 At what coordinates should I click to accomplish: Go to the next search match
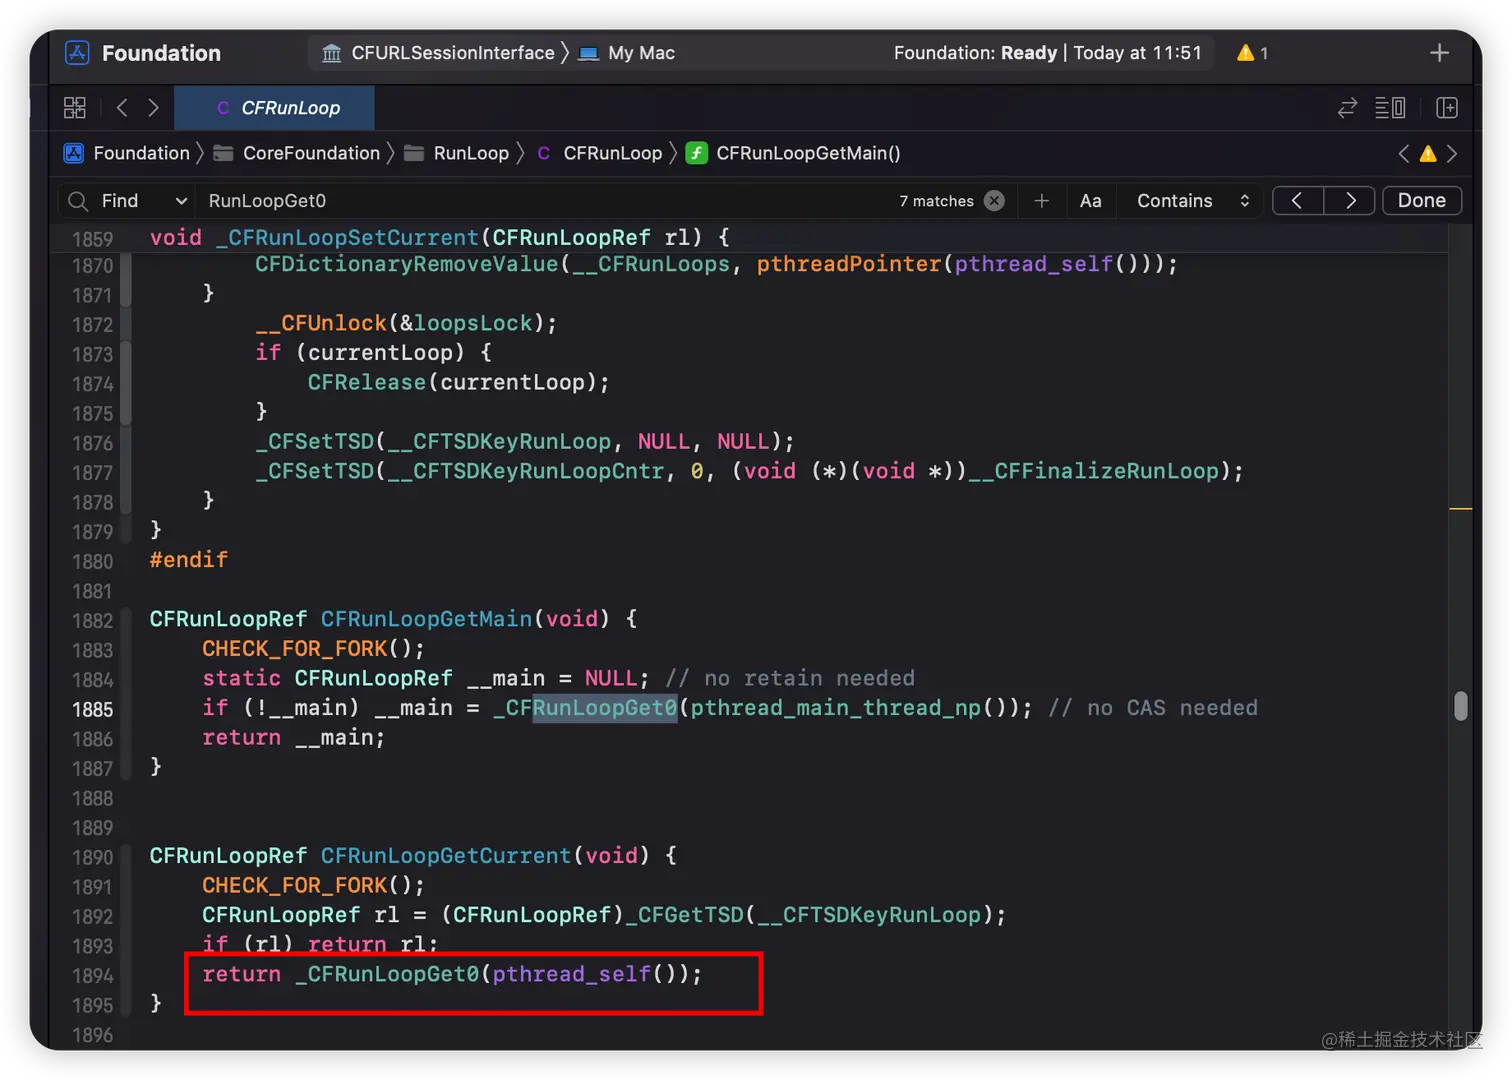(x=1350, y=201)
